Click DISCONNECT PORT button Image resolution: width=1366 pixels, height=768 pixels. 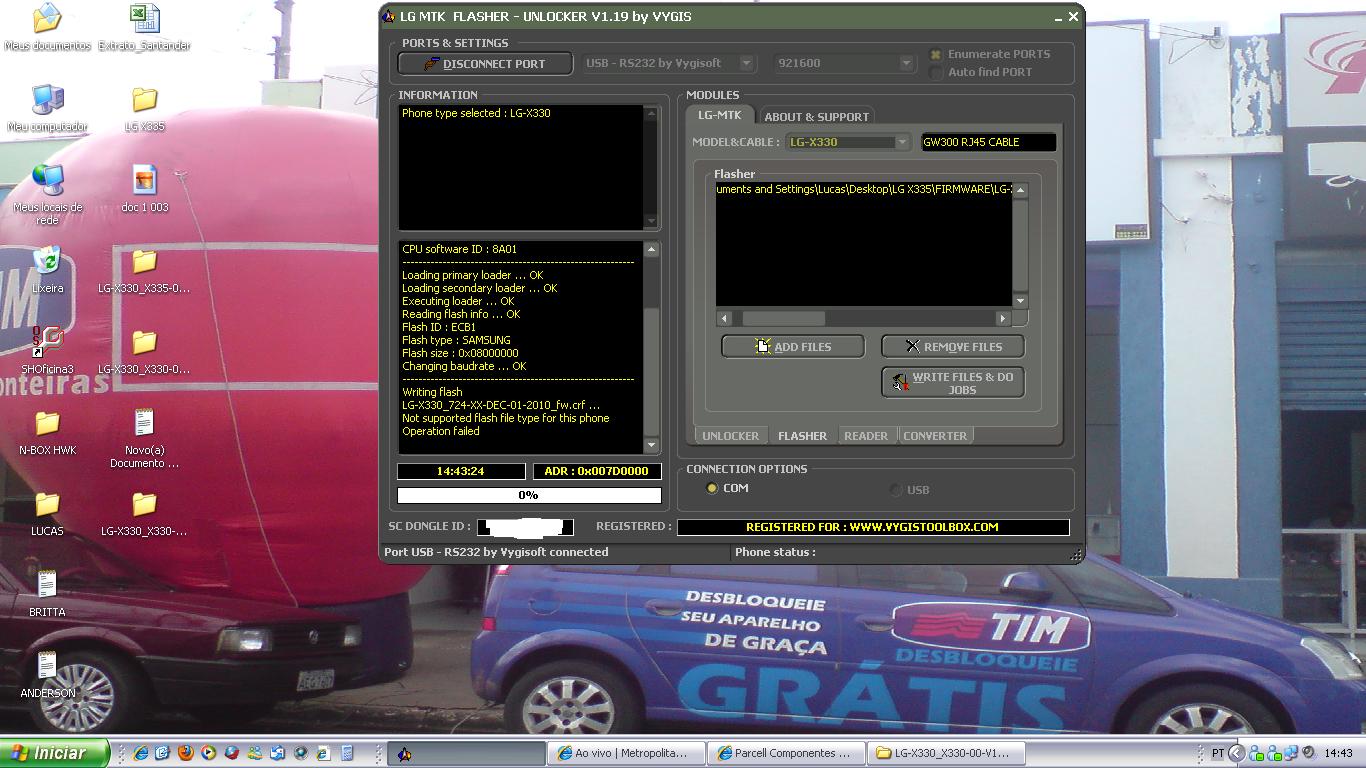(485, 64)
